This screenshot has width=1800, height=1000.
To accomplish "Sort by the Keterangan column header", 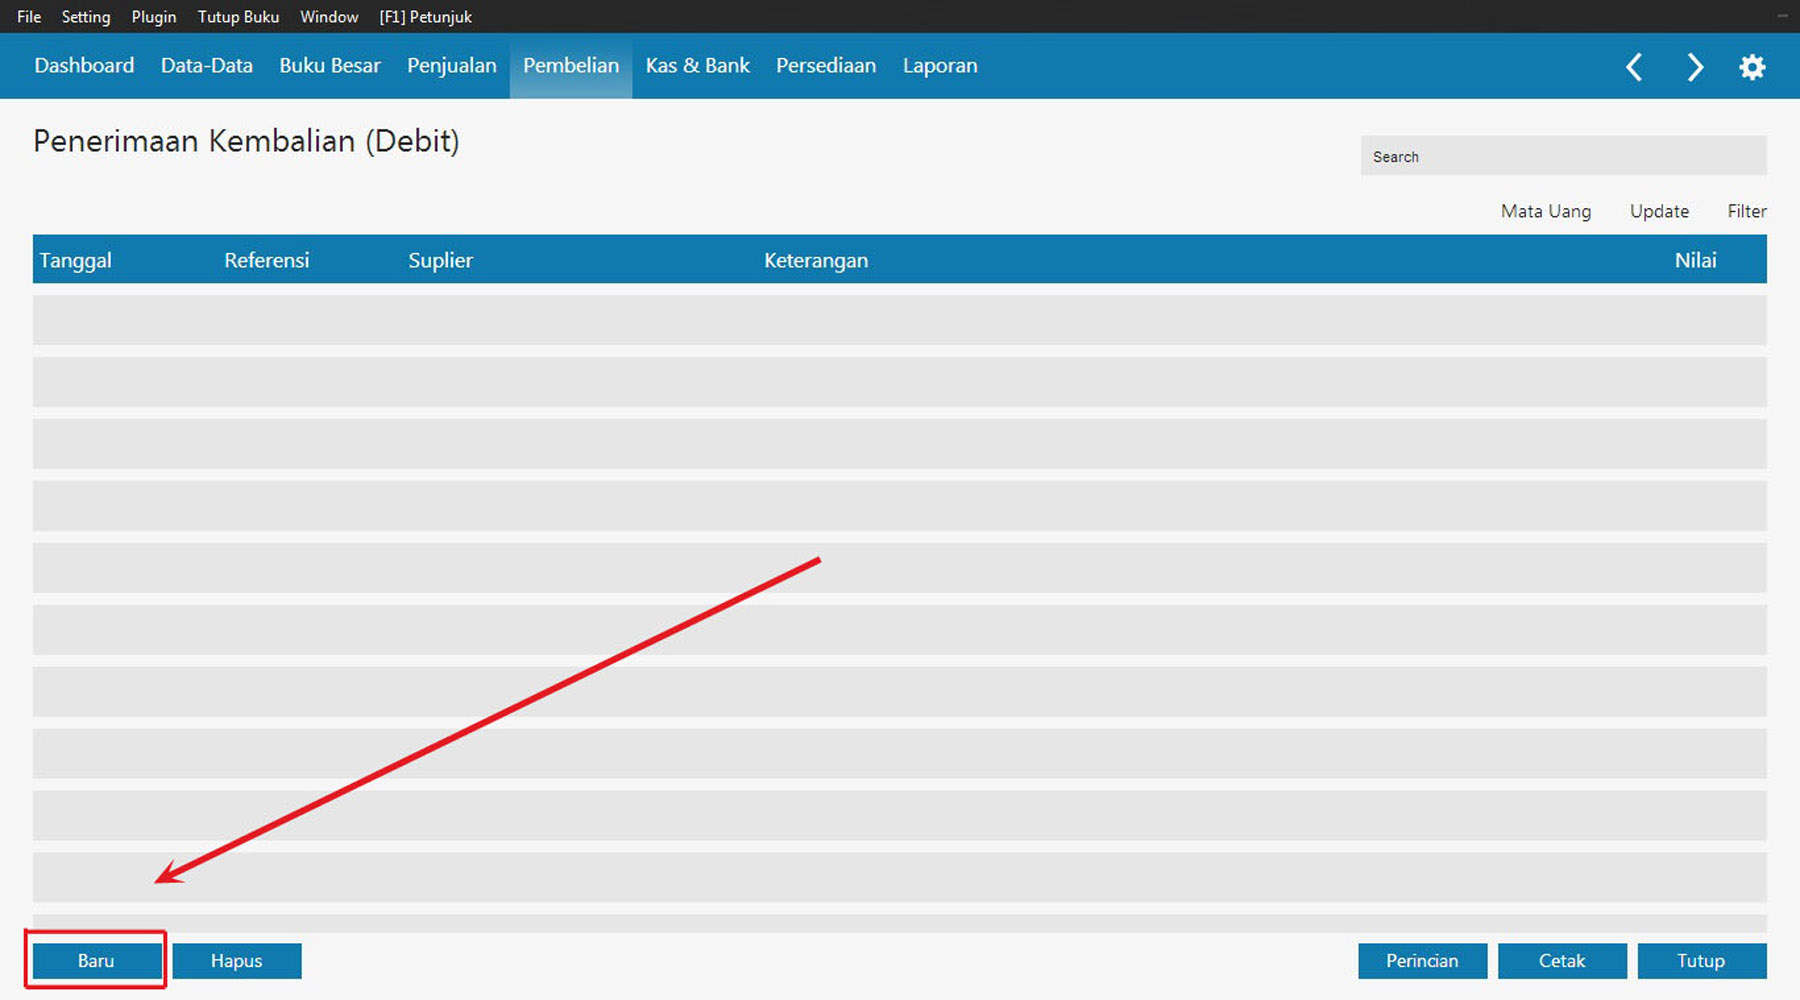I will pyautogui.click(x=816, y=260).
